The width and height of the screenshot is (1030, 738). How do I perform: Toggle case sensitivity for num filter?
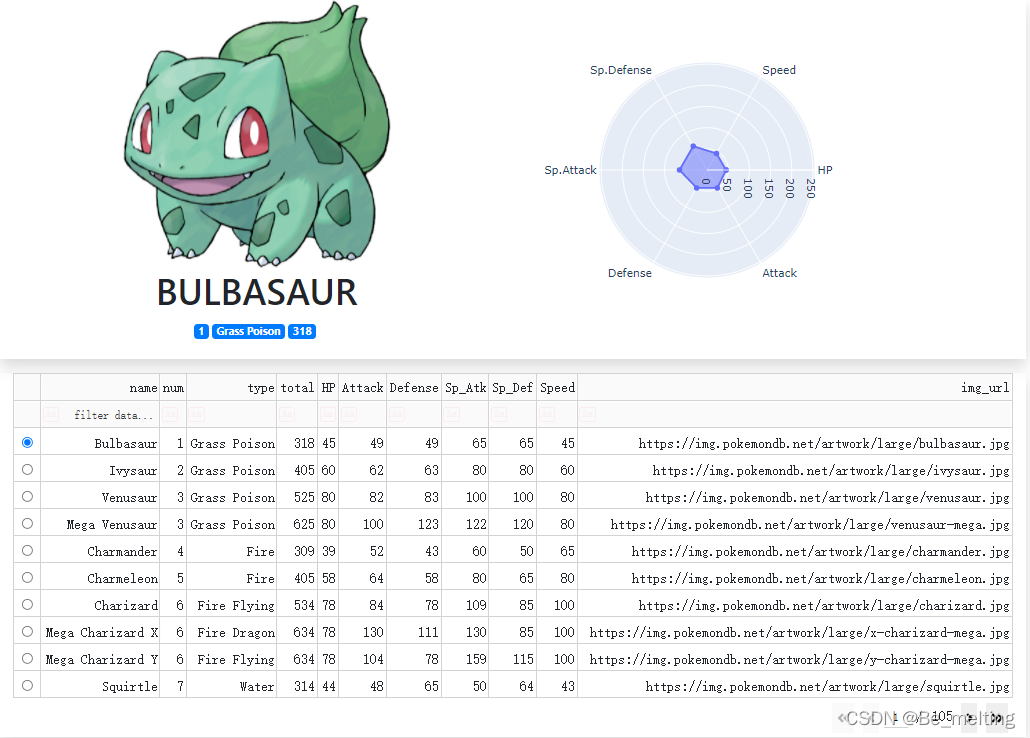(170, 415)
